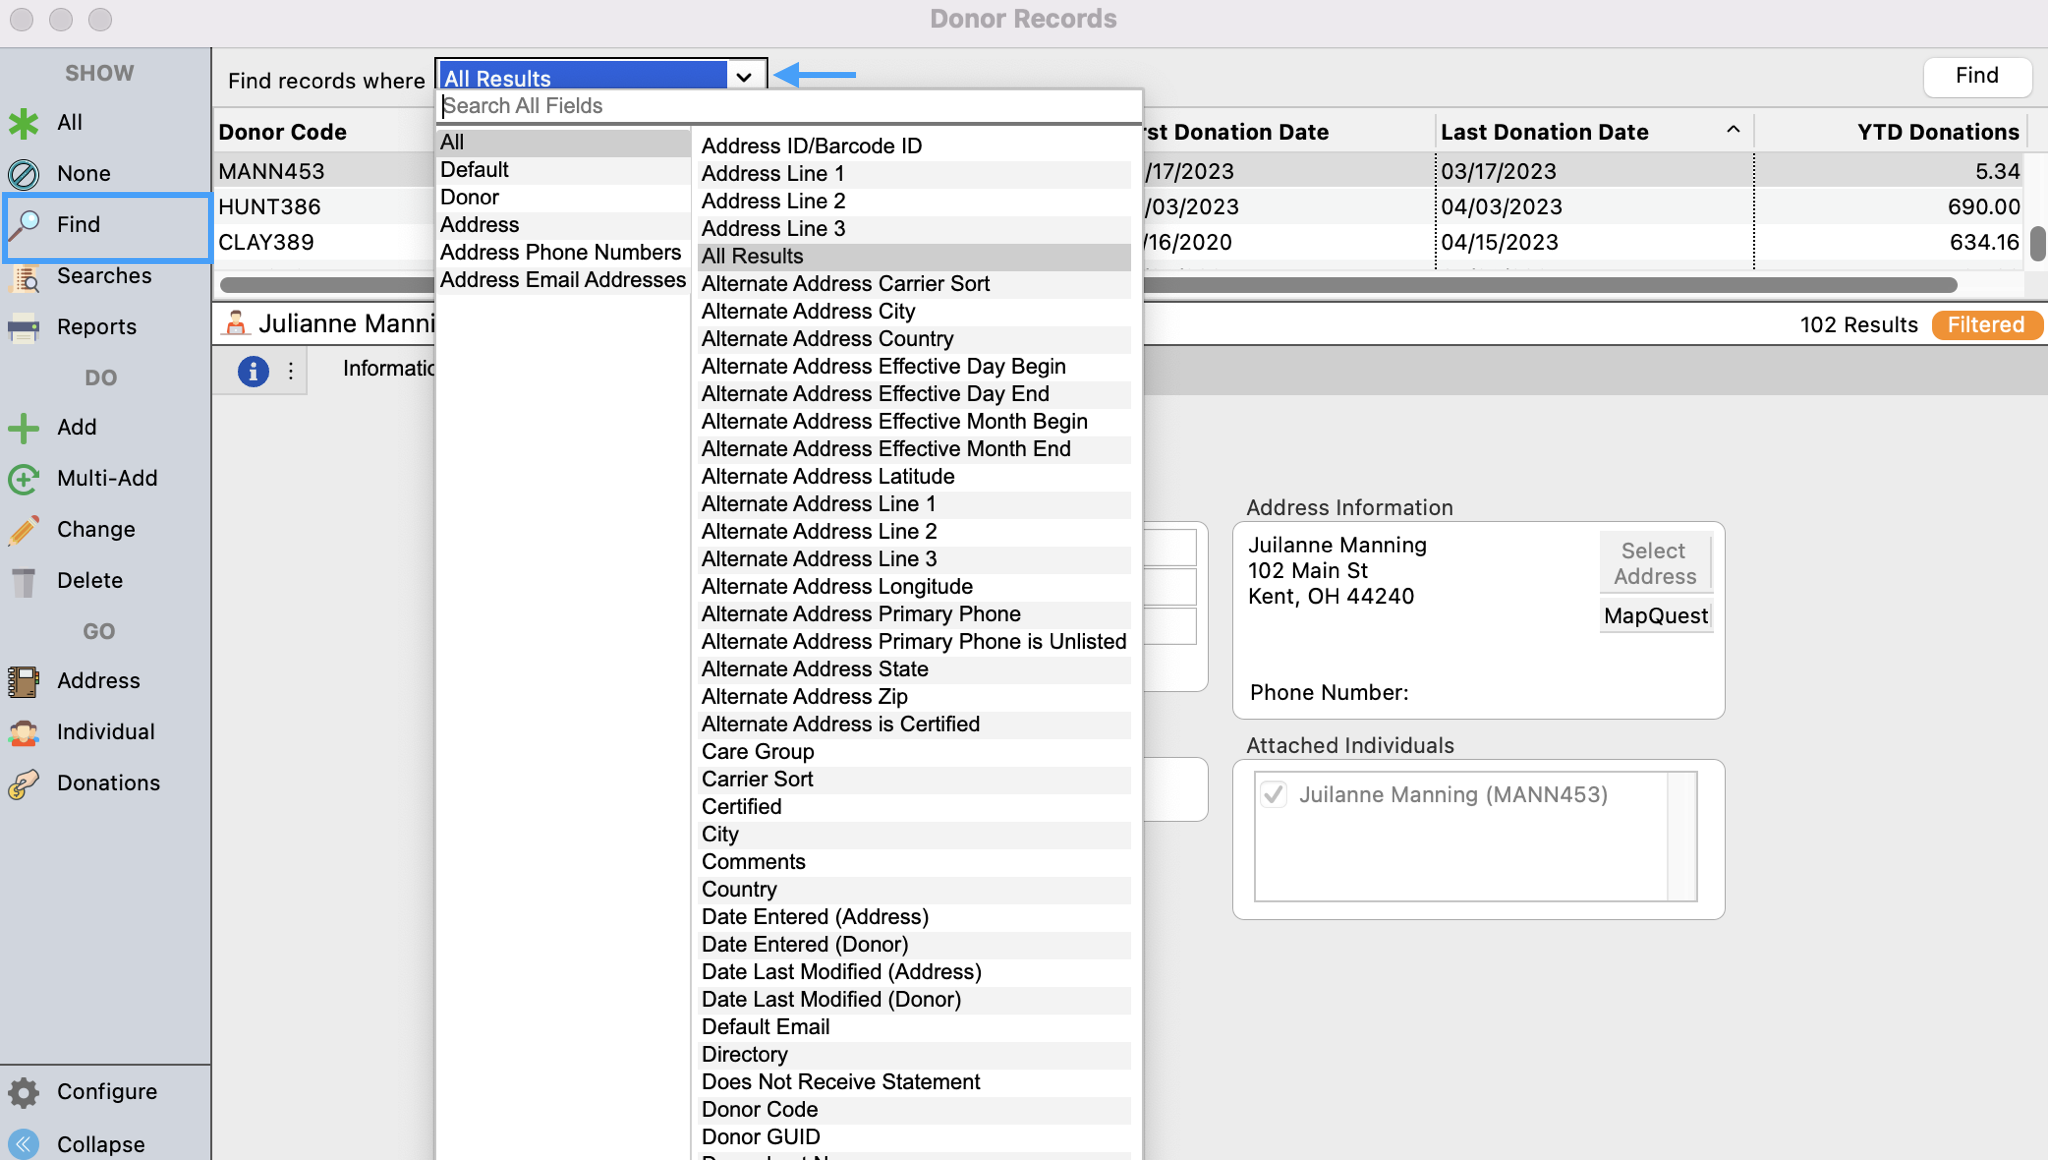Image resolution: width=2048 pixels, height=1160 pixels.
Task: Select Alternate Address City field
Action: click(x=808, y=312)
